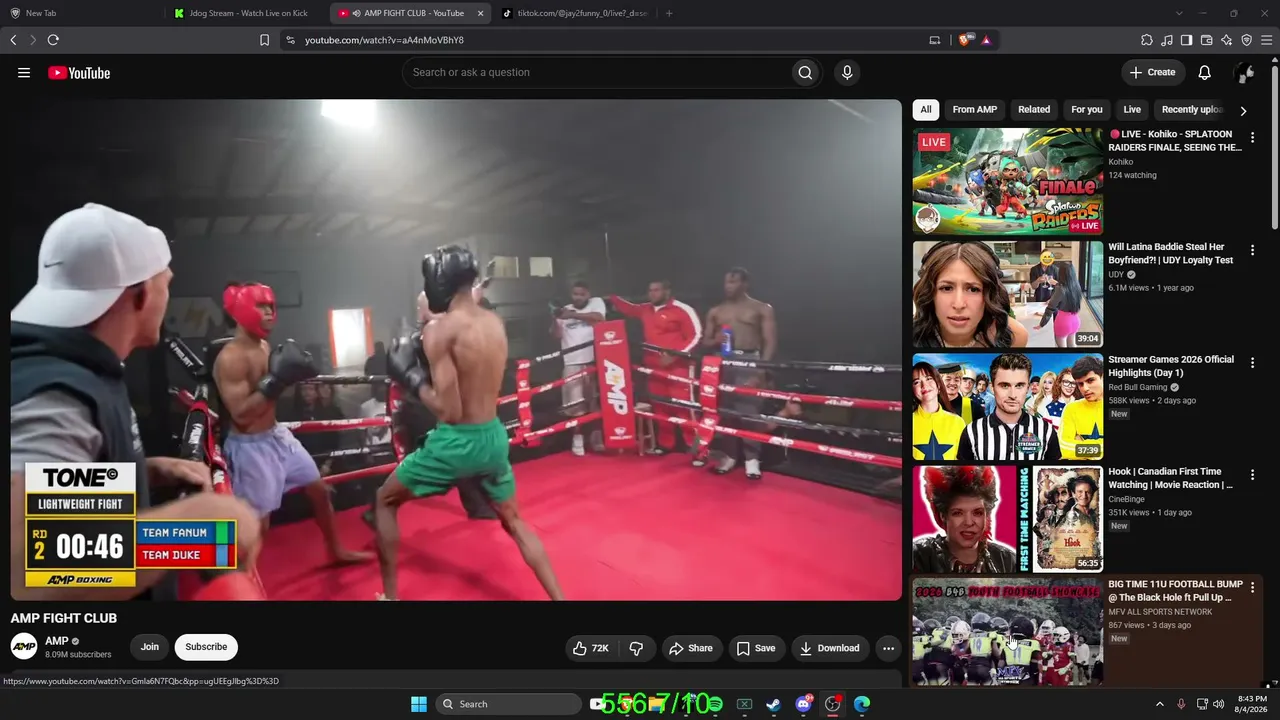Share the video
This screenshot has width=1280, height=720.
pos(691,648)
